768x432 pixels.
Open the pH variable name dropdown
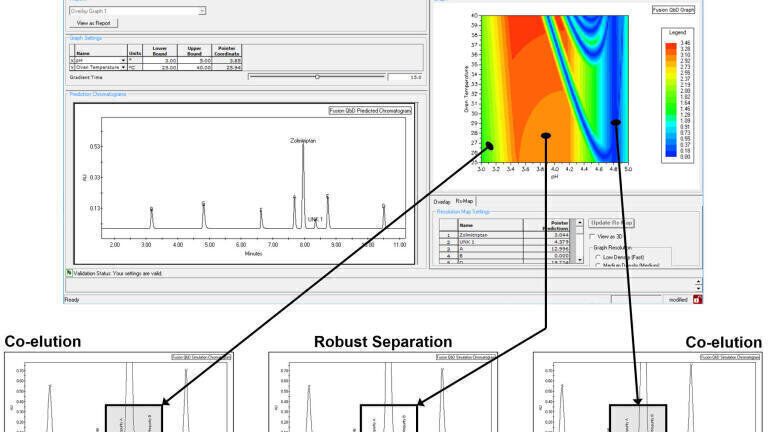pos(123,61)
